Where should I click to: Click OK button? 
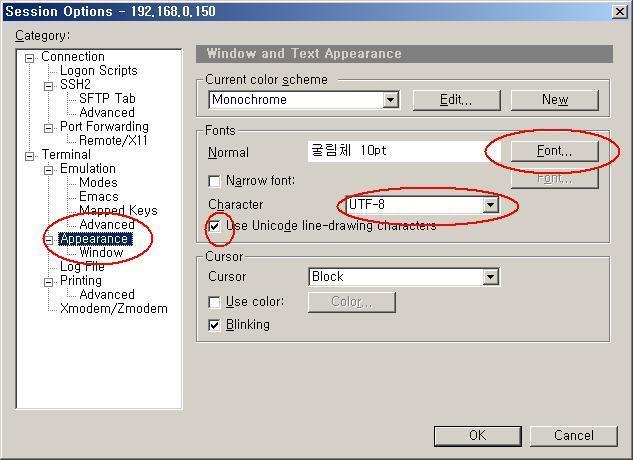(x=478, y=436)
